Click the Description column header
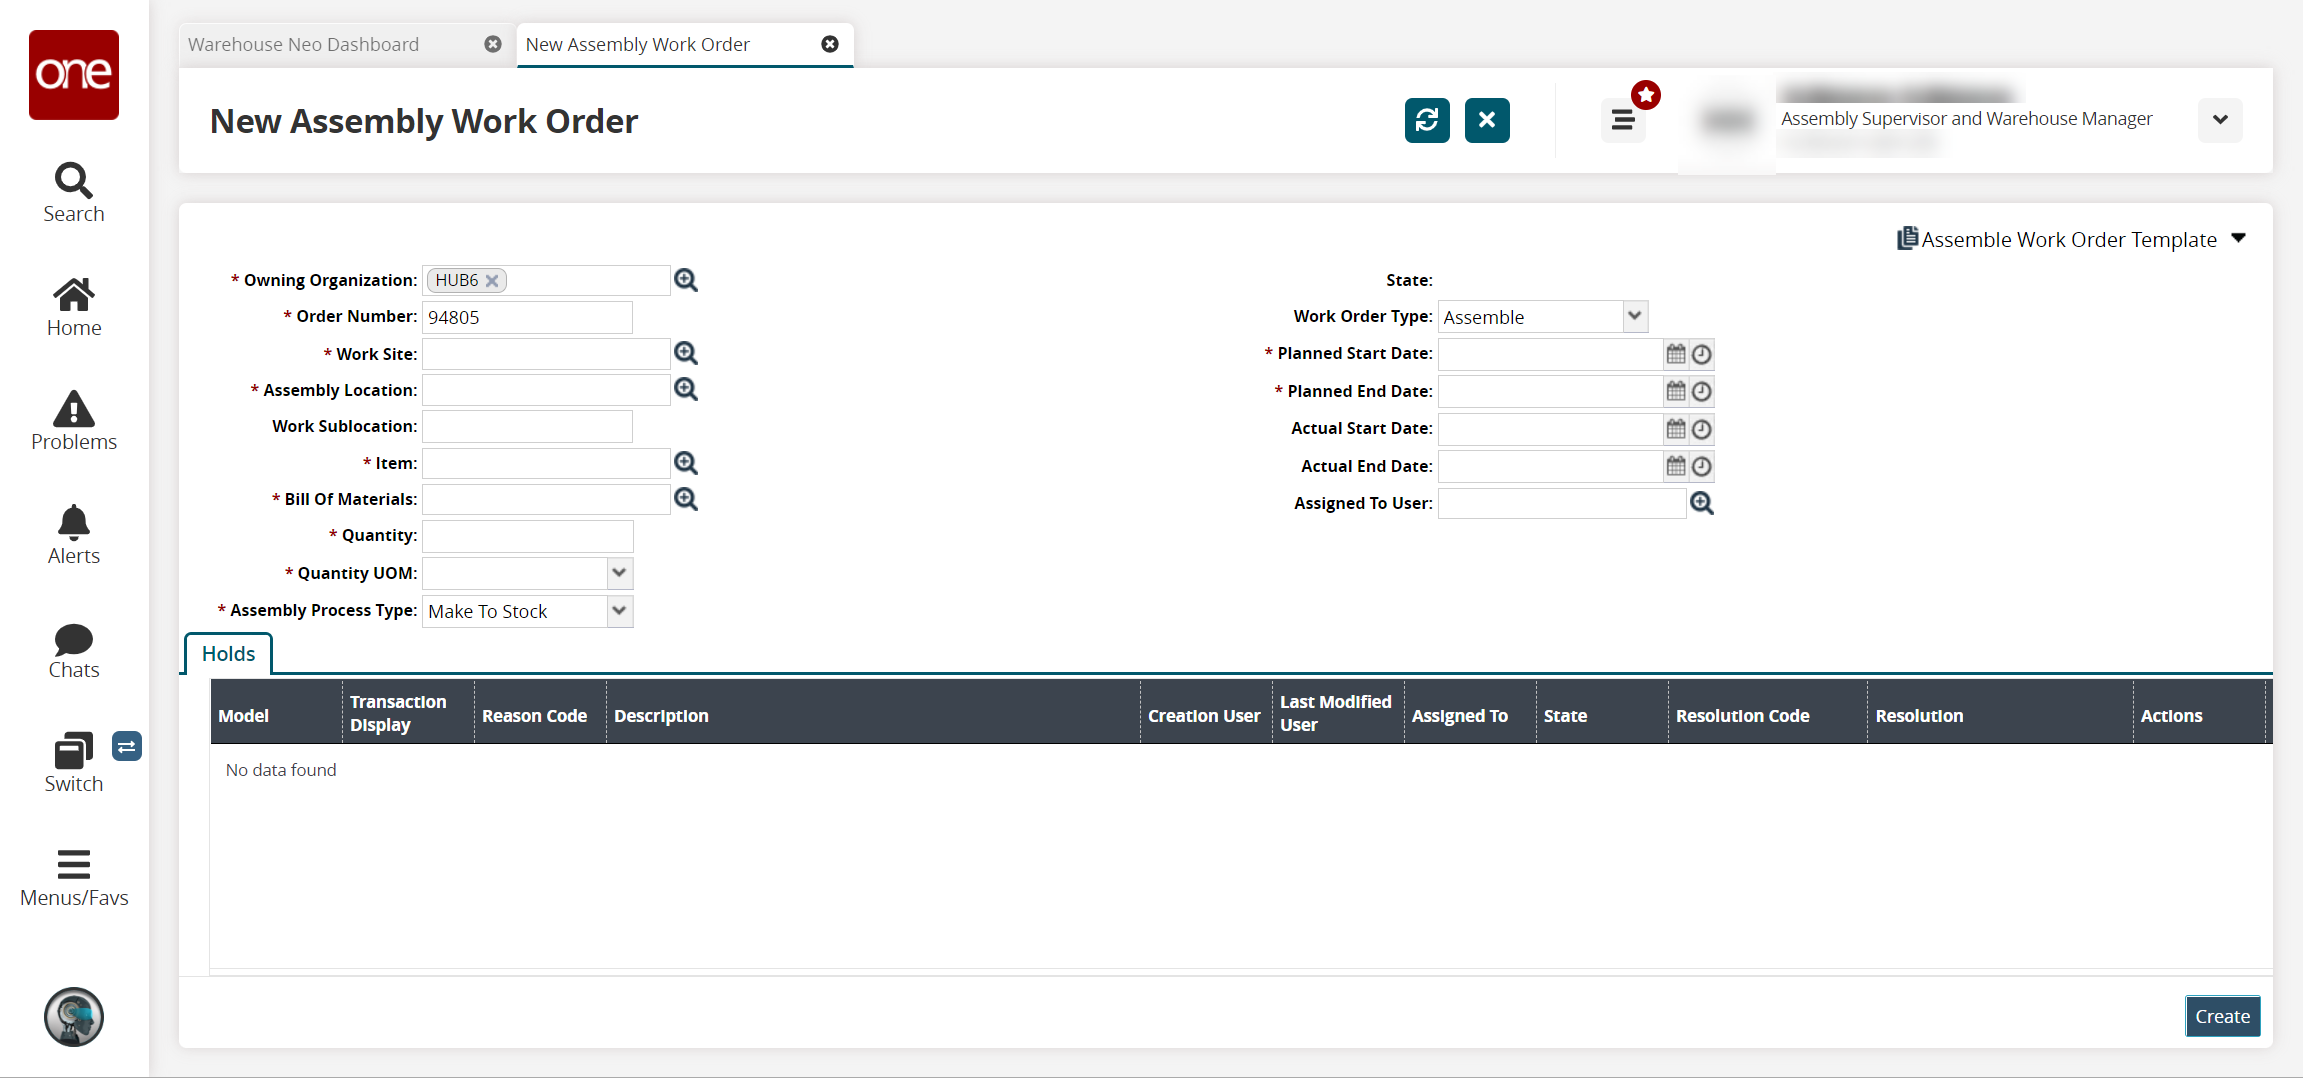The width and height of the screenshot is (2303, 1078). (x=873, y=712)
